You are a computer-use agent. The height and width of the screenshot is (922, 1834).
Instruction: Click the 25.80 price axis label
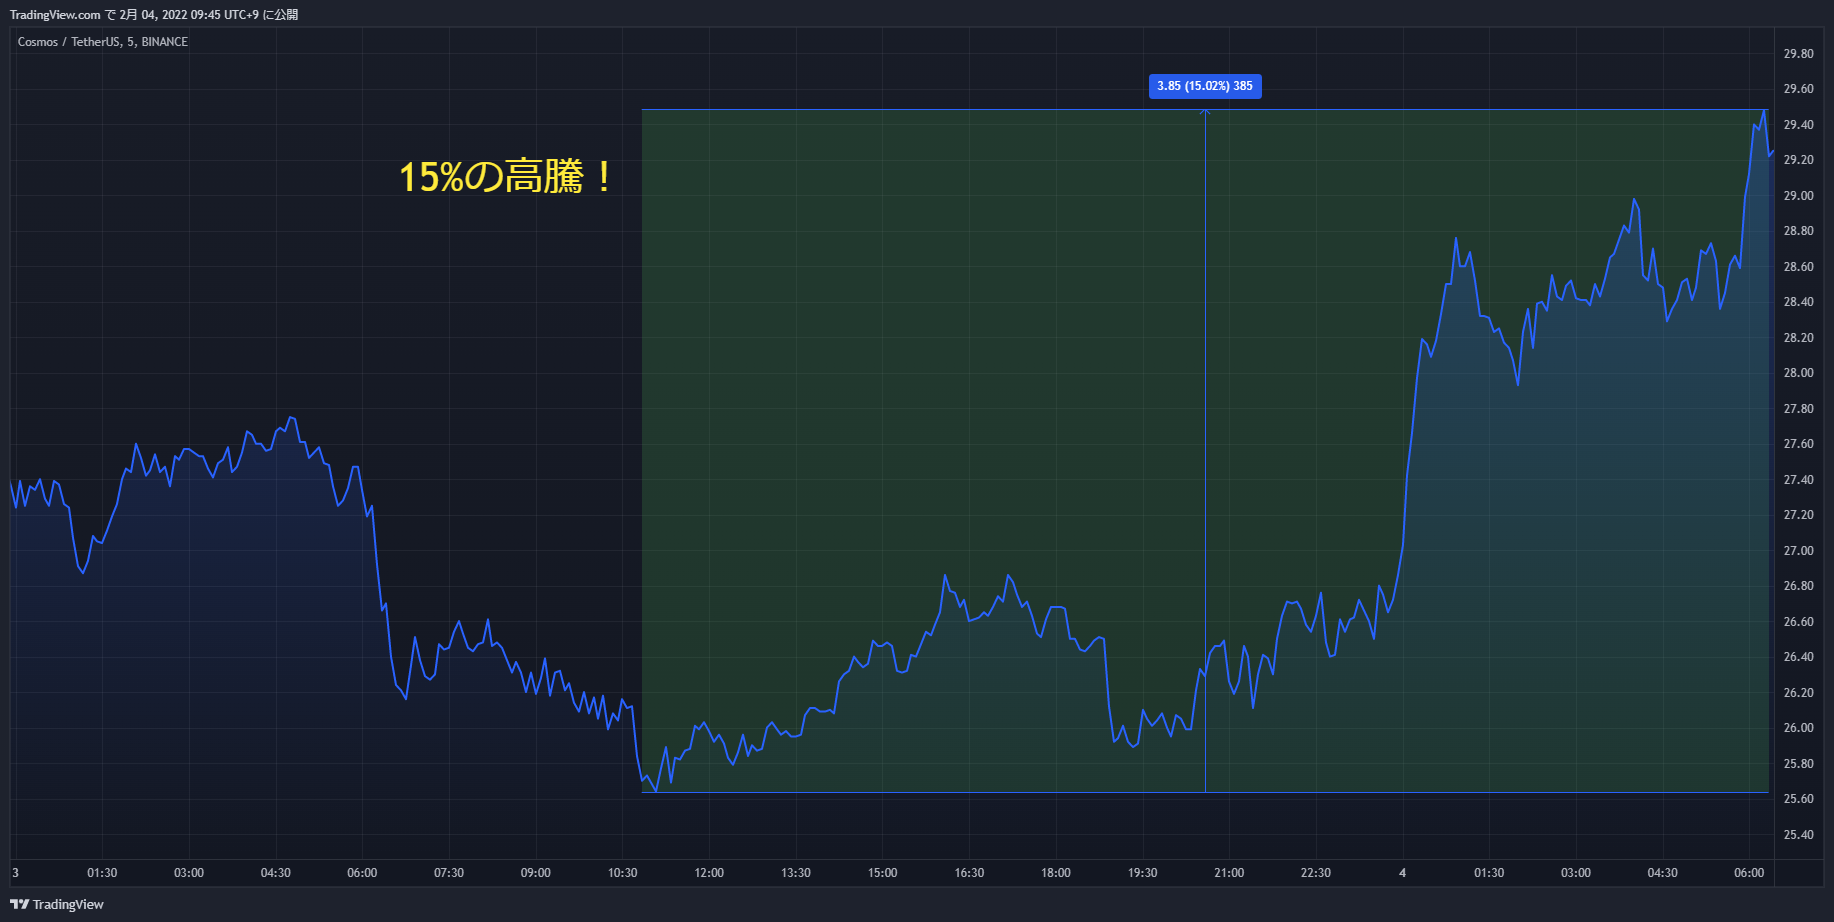1798,764
